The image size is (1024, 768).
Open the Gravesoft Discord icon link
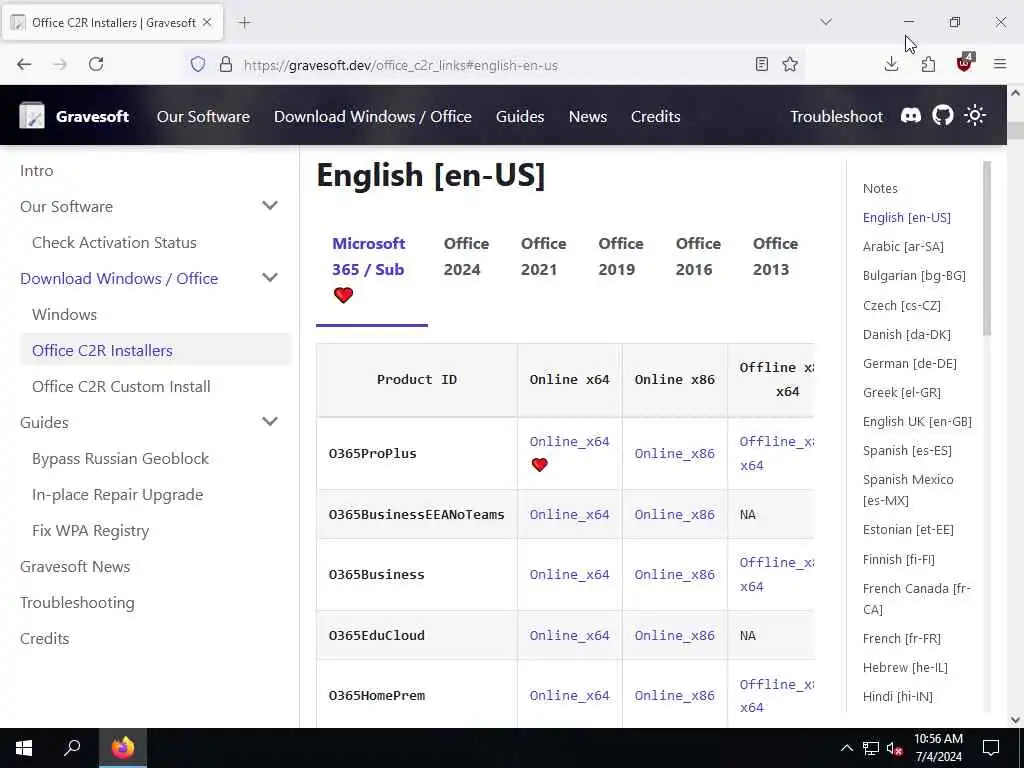click(x=910, y=116)
